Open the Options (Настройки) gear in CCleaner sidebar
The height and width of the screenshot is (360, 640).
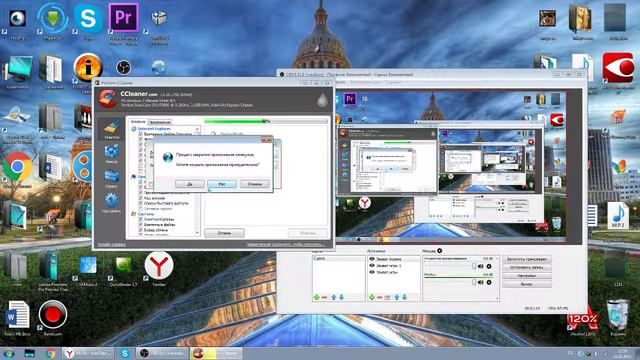111,204
